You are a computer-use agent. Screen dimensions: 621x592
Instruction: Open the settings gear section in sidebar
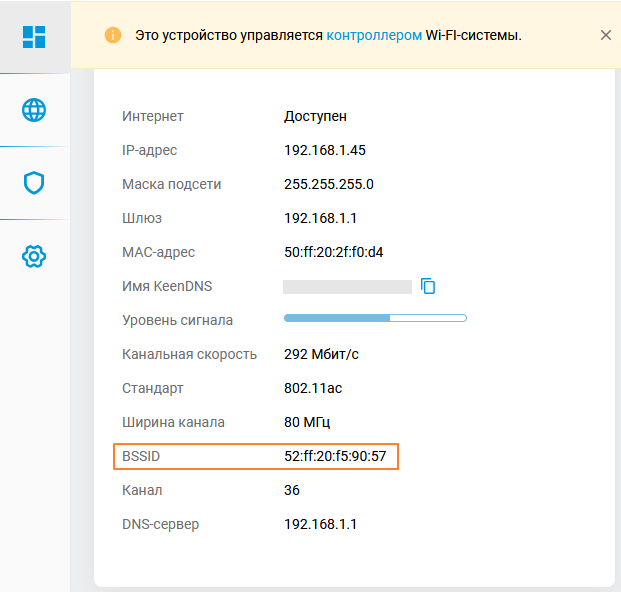[x=34, y=257]
